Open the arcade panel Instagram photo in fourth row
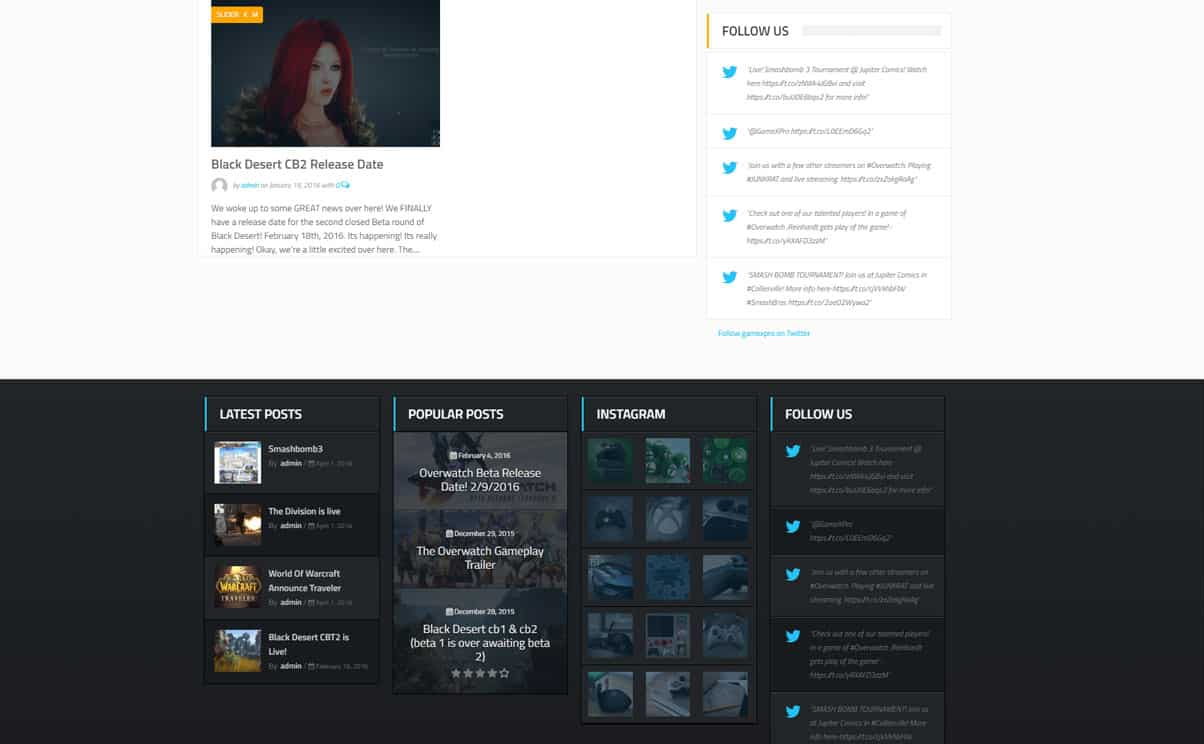This screenshot has height=744, width=1204. point(668,636)
